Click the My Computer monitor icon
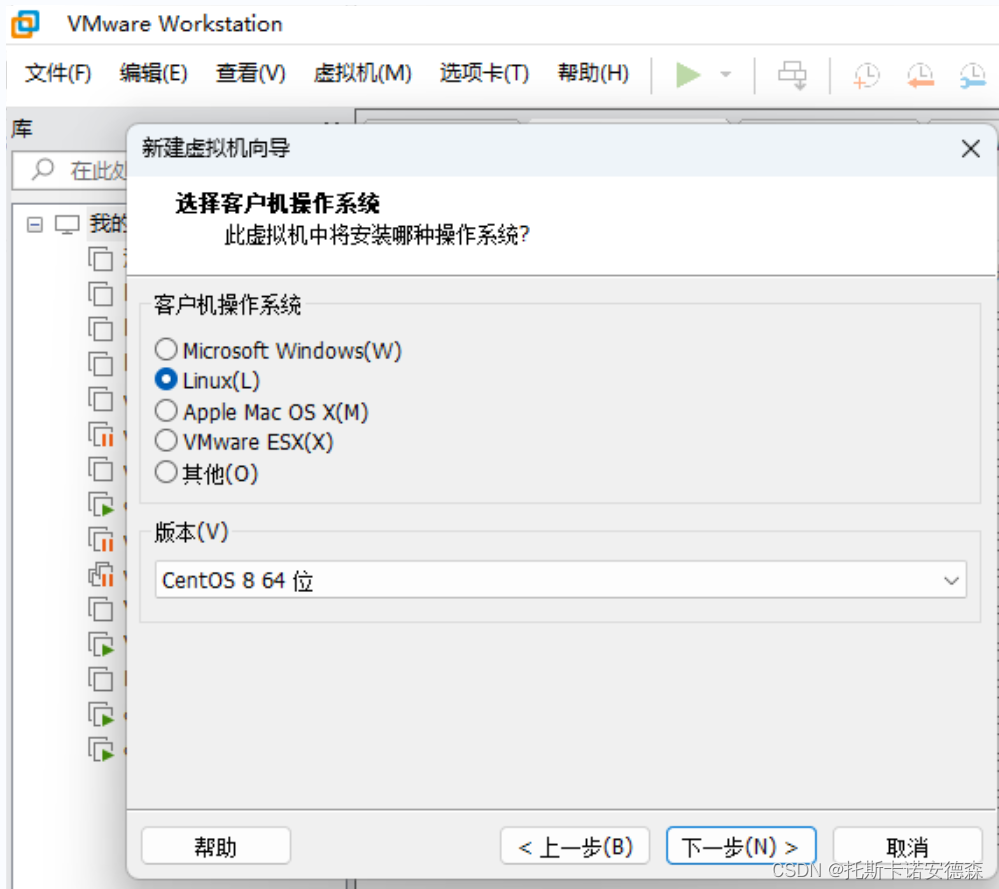Screen dimensions: 999x889 click(67, 224)
